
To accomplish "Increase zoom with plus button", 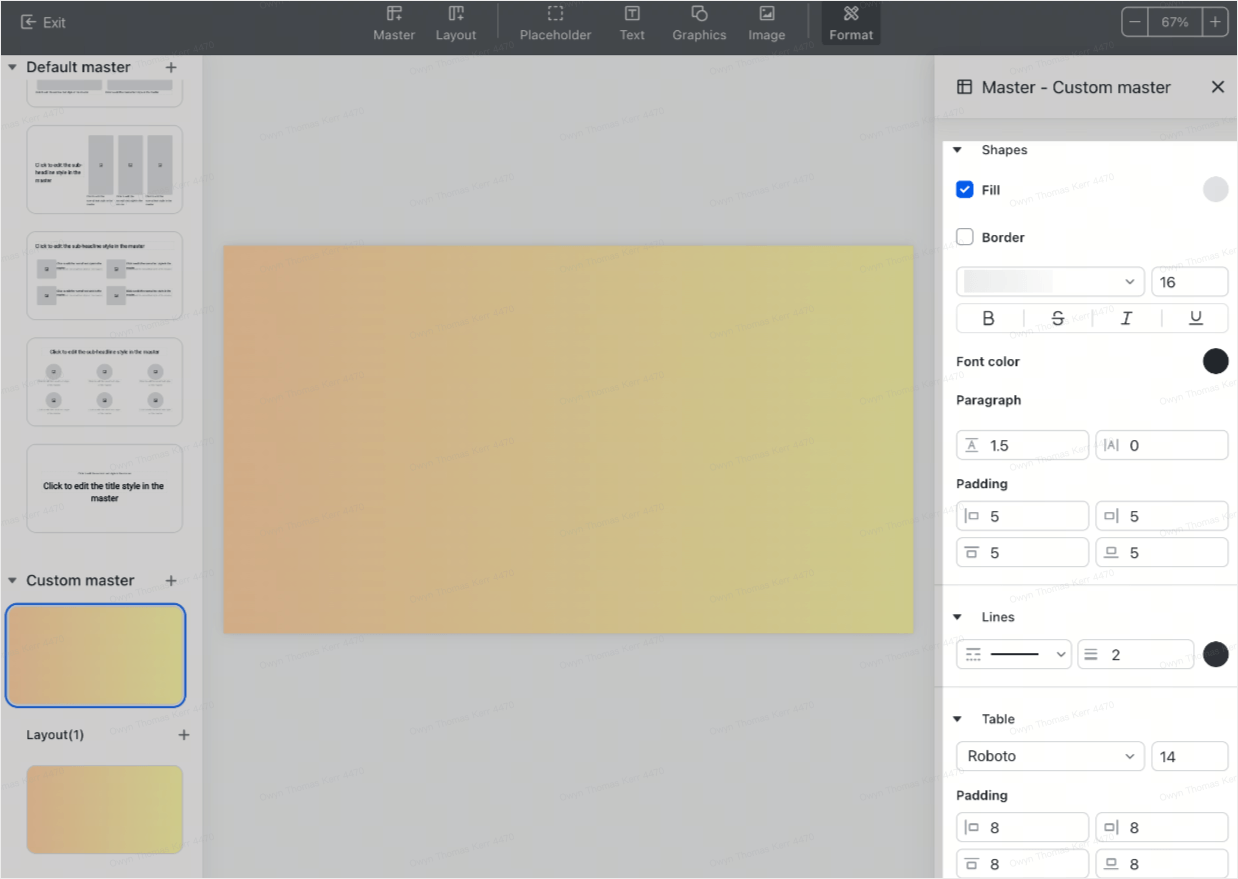I will 1215,22.
